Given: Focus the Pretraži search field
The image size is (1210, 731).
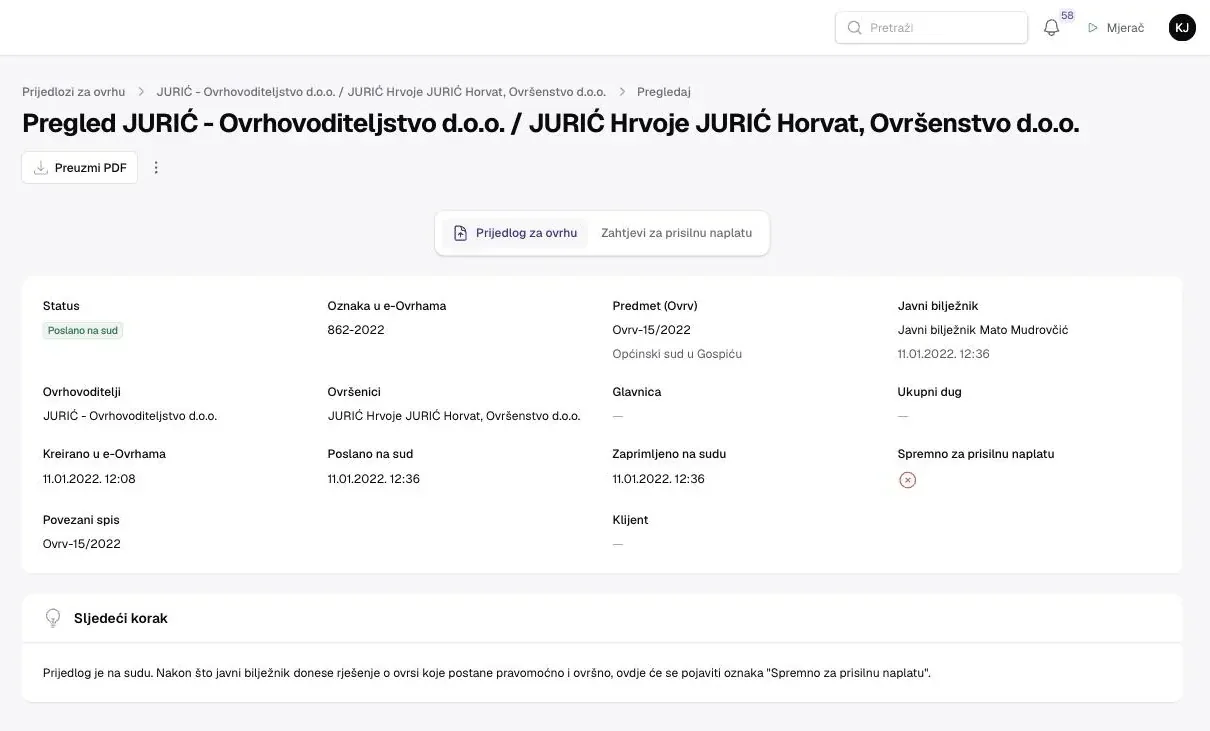Looking at the screenshot, I should [x=931, y=28].
